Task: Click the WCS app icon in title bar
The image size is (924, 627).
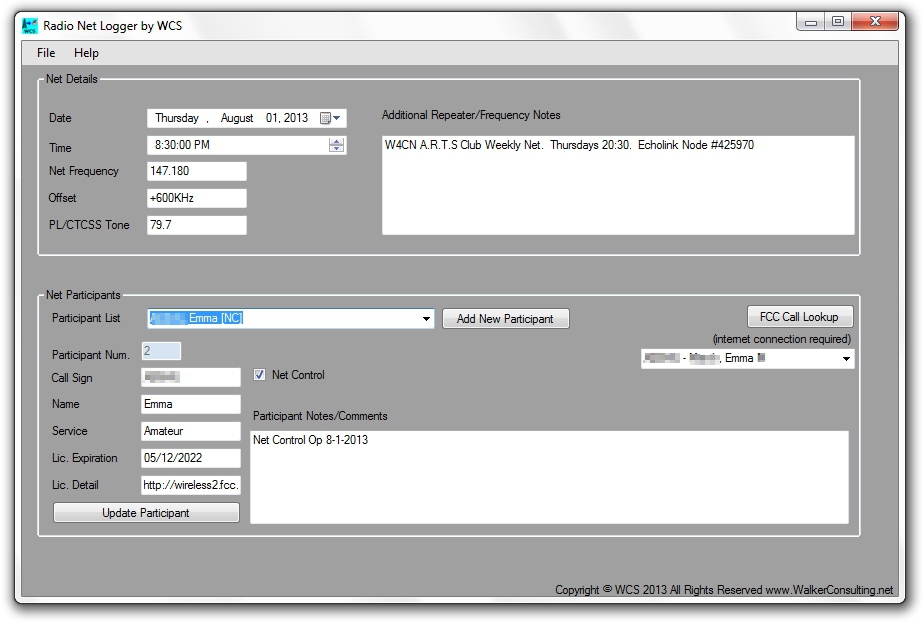Action: pos(30,25)
